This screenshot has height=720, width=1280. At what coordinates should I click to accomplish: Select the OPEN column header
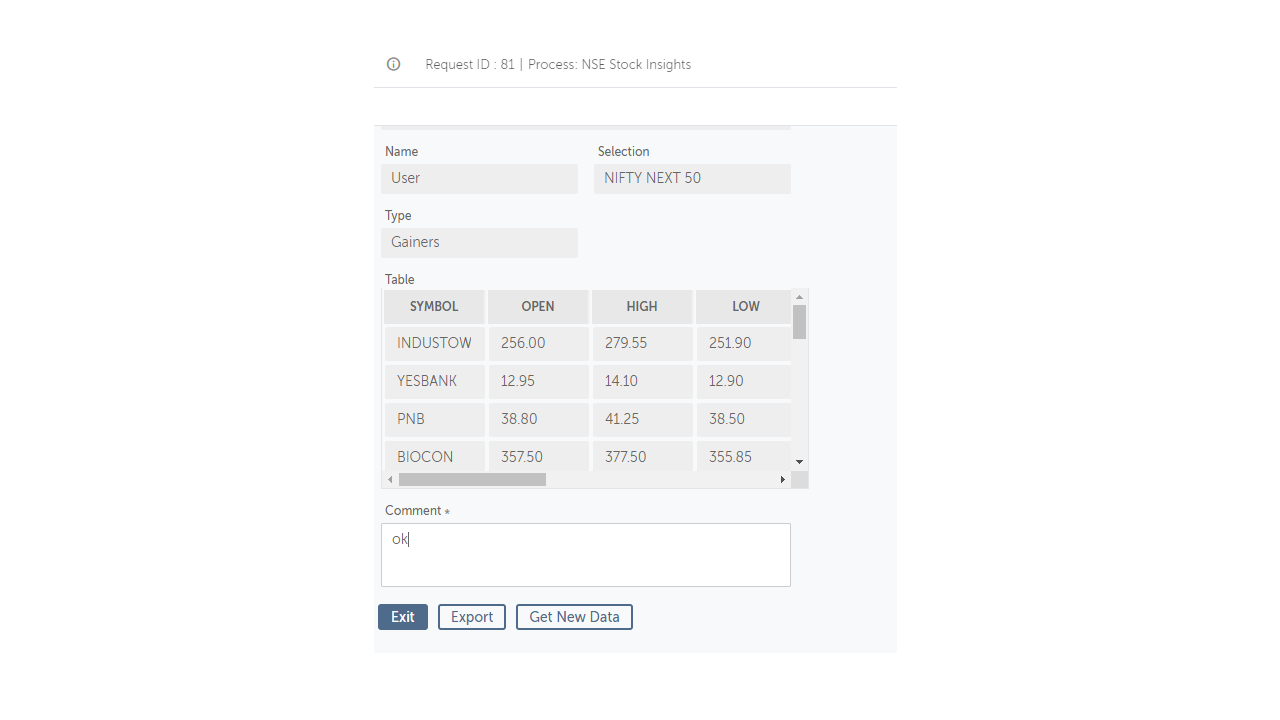tap(538, 307)
